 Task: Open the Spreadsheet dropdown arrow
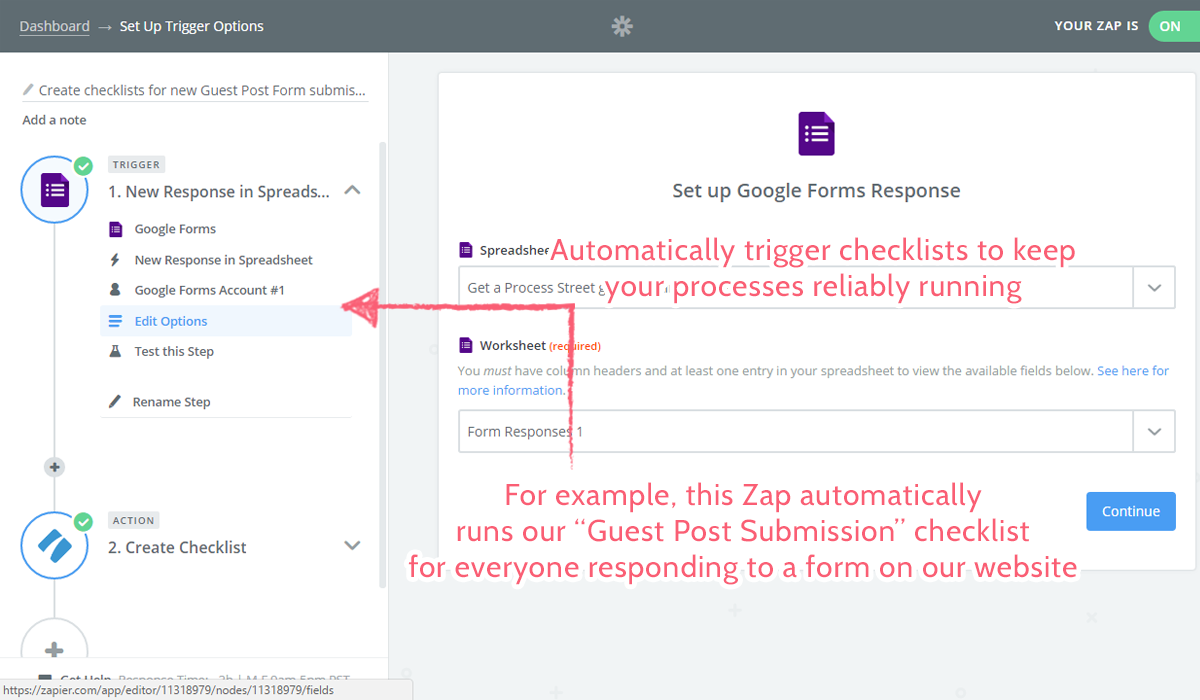click(x=1154, y=287)
